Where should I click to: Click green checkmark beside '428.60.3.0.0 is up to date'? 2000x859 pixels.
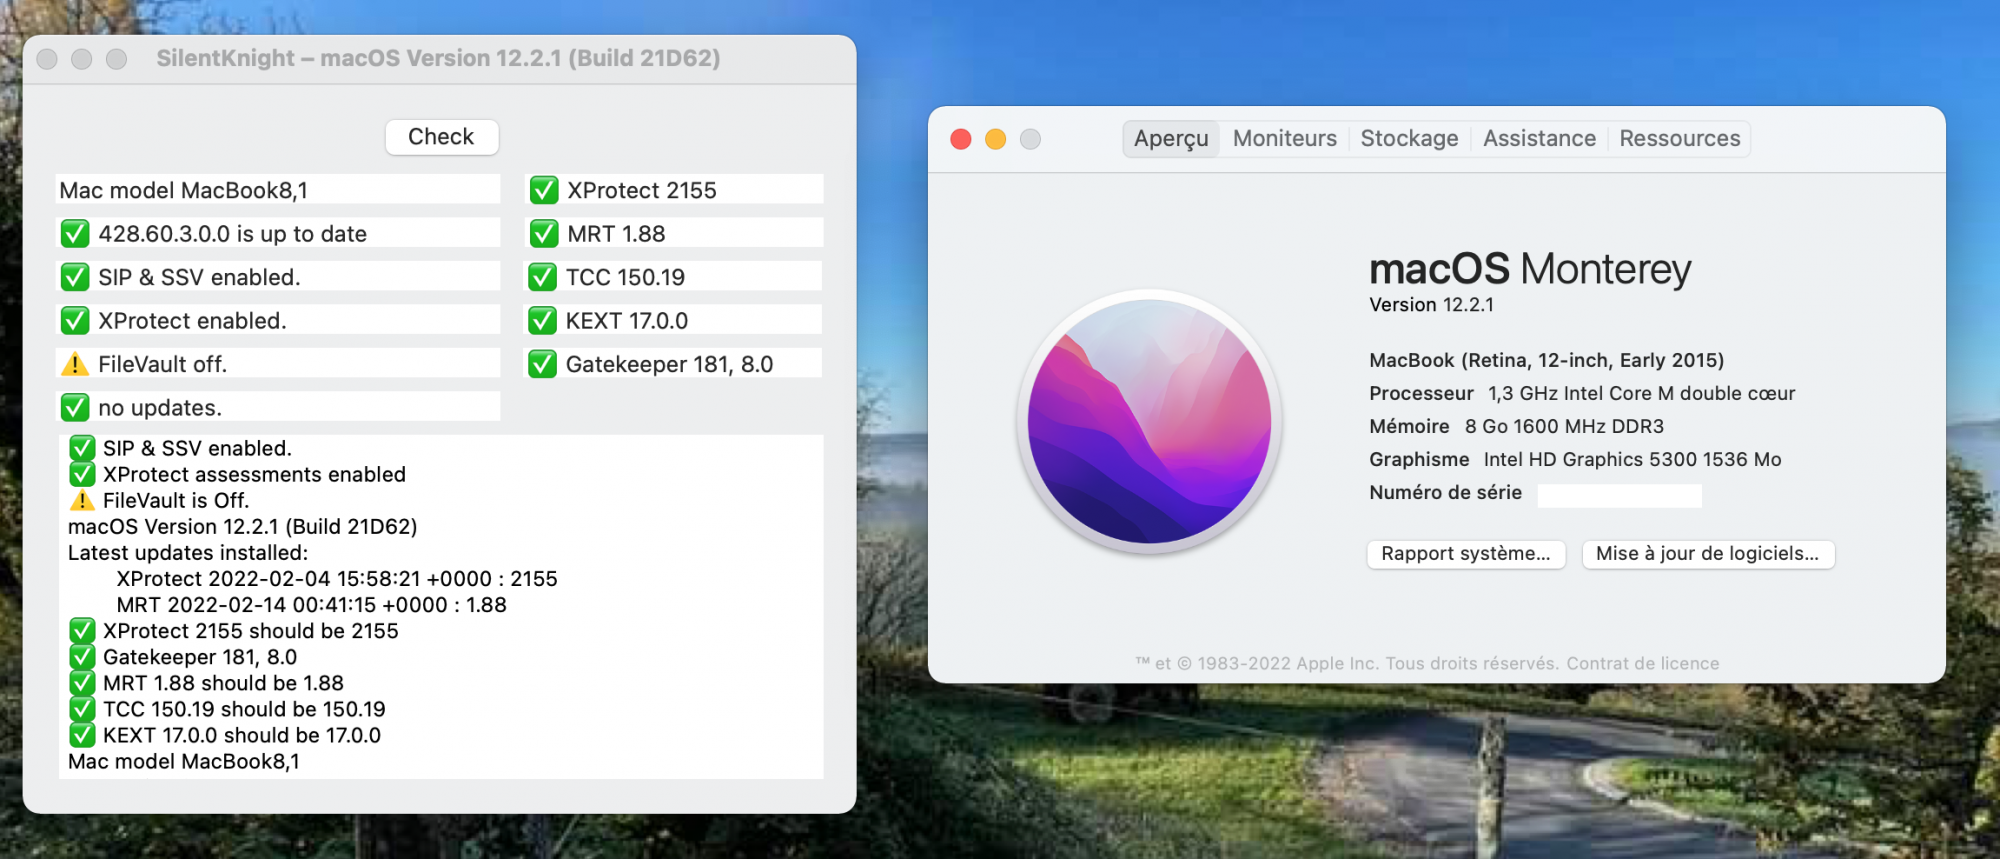pos(75,234)
